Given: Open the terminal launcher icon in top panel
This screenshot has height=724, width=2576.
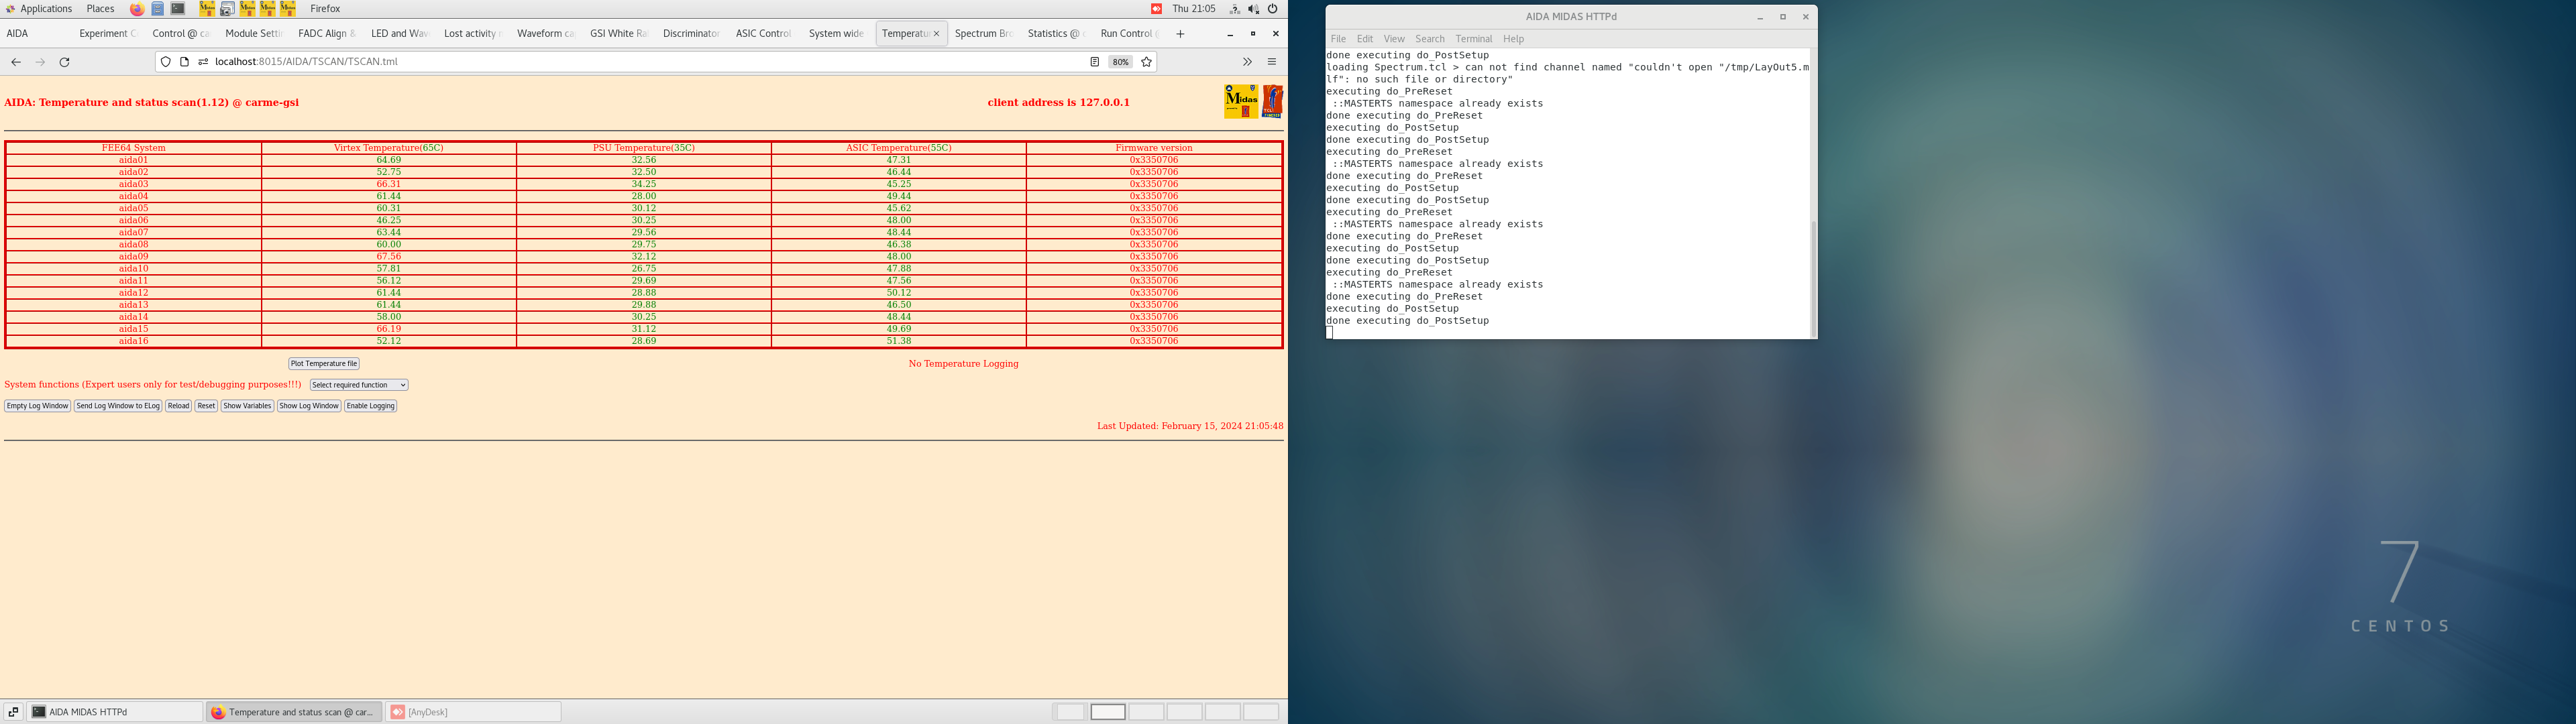Looking at the screenshot, I should coord(178,9).
